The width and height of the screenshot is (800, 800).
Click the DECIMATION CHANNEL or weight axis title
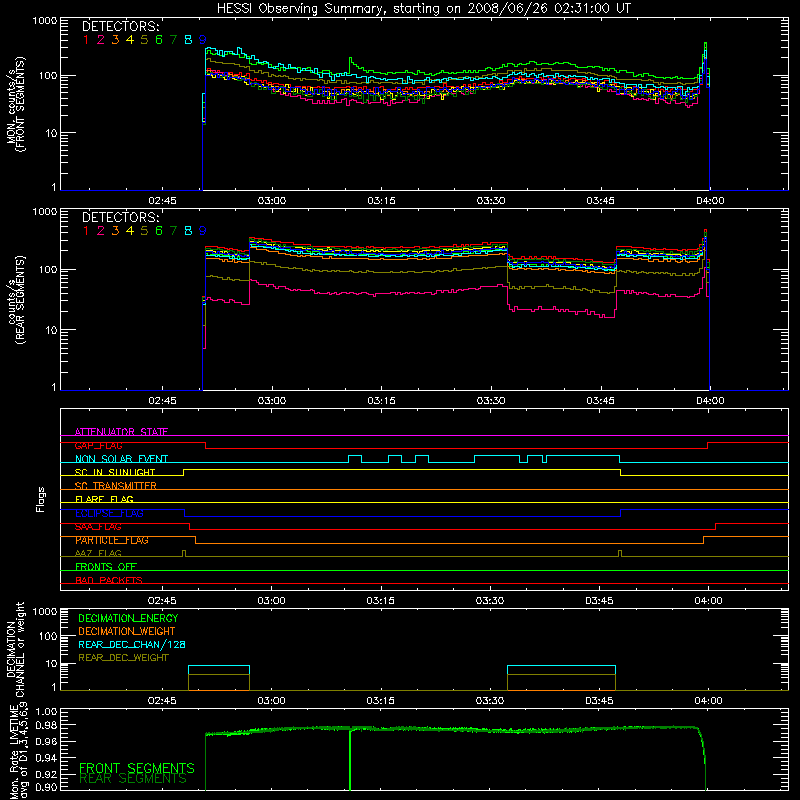(15, 649)
